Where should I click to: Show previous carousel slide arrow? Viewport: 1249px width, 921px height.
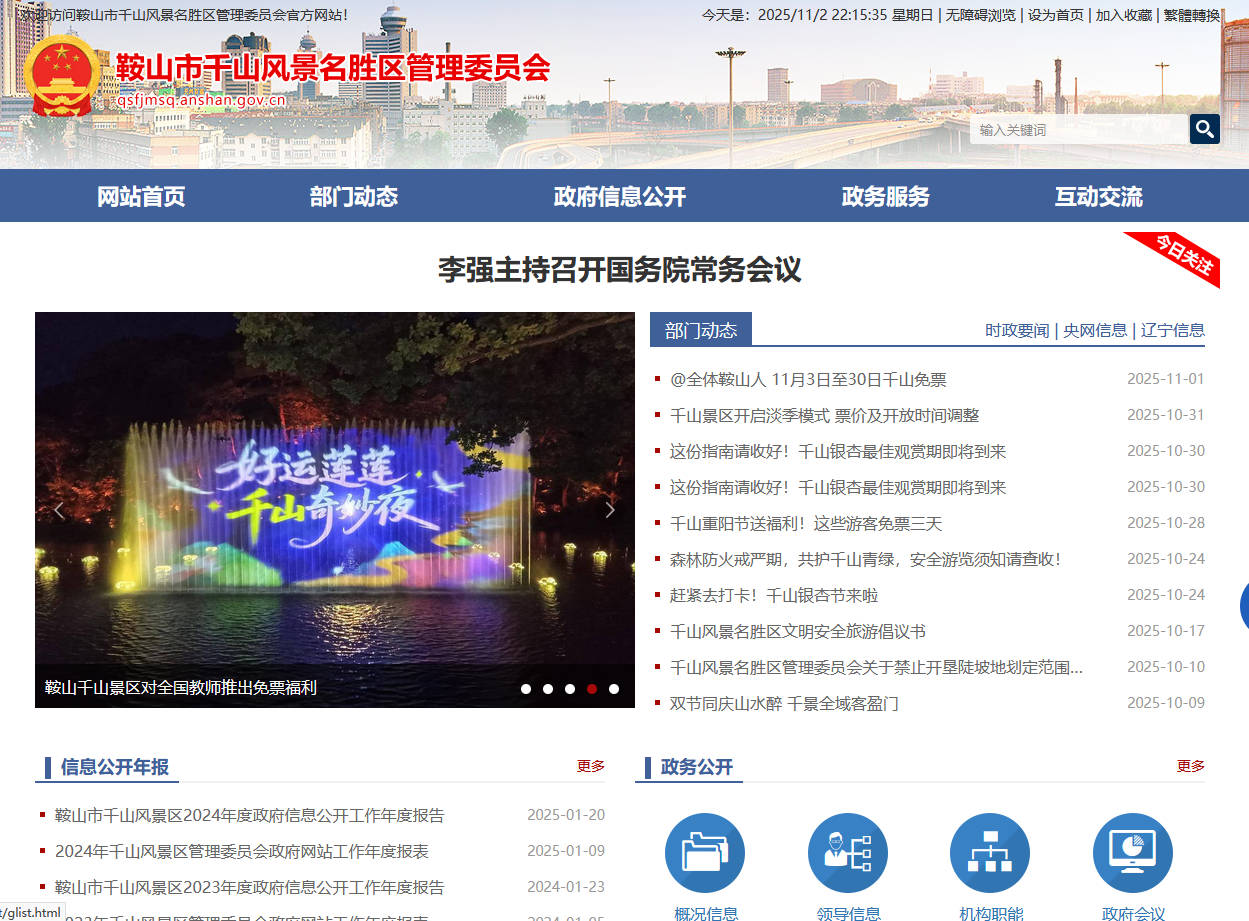tap(59, 510)
